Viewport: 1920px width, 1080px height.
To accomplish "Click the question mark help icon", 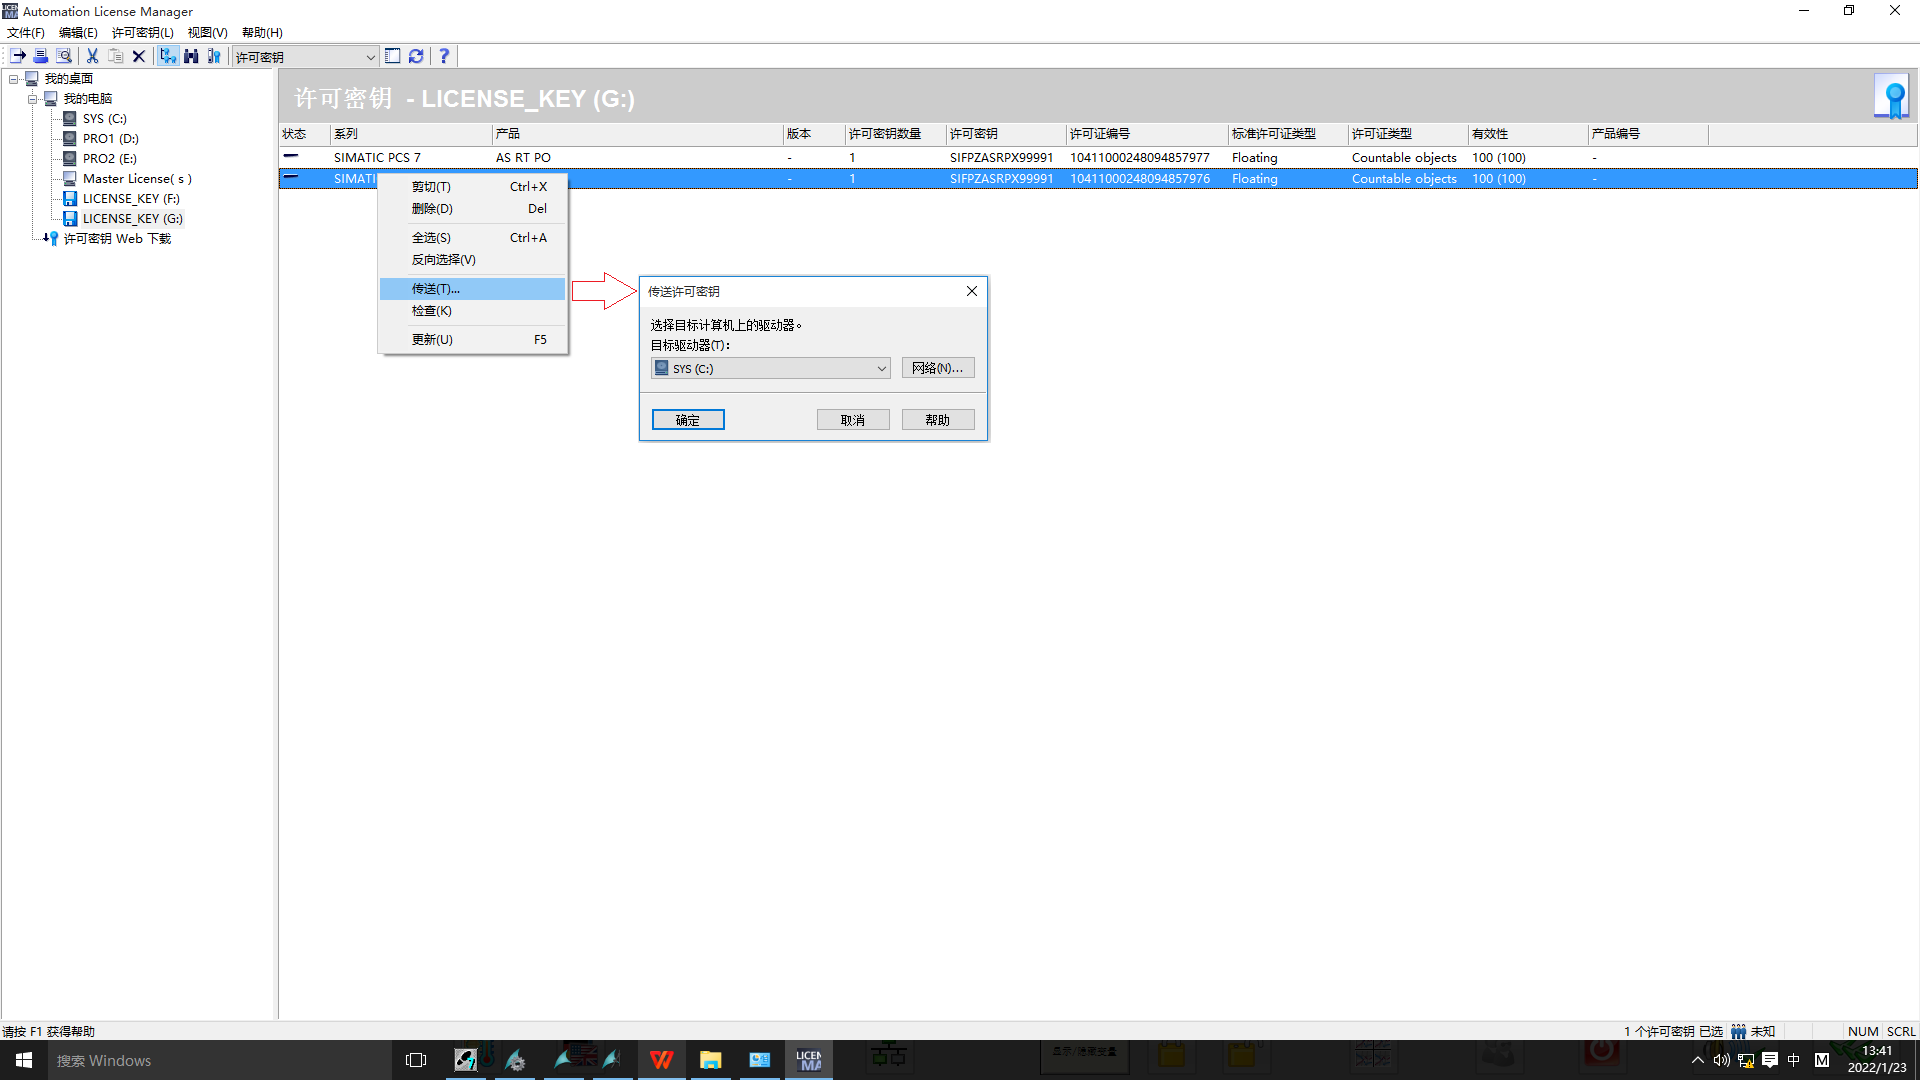I will point(444,56).
